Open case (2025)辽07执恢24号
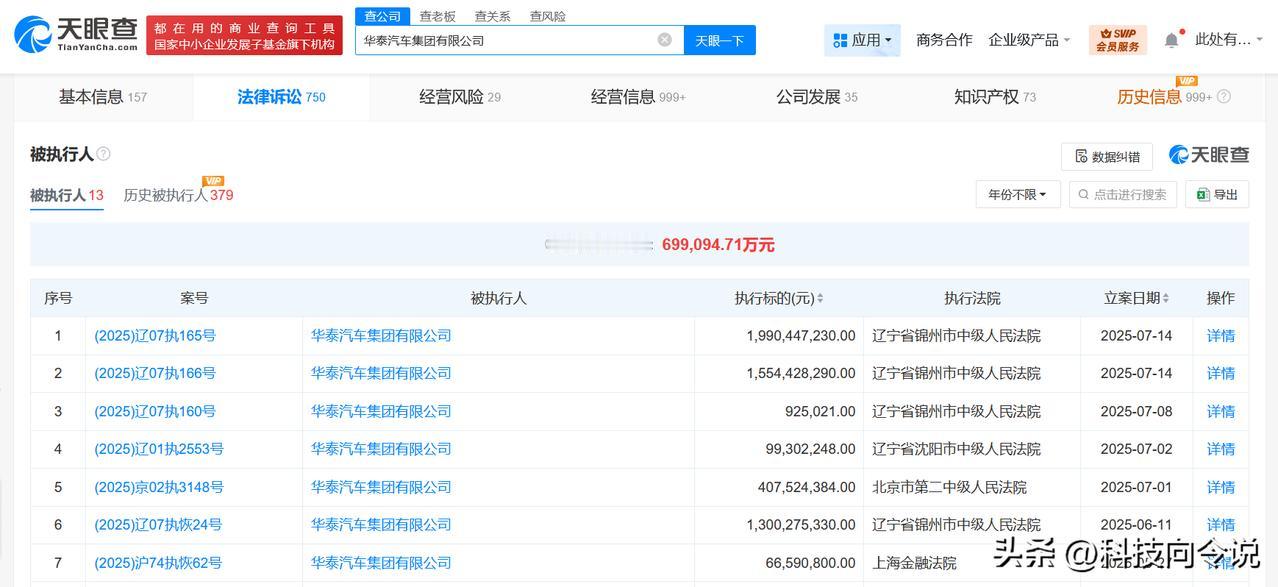Viewport: 1278px width, 587px height. click(x=158, y=524)
